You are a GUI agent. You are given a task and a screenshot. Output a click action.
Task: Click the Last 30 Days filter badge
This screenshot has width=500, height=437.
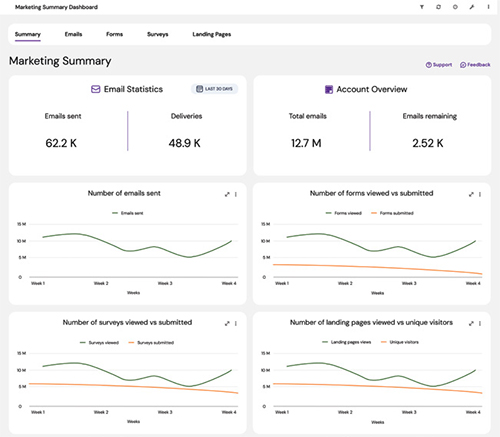coord(214,89)
